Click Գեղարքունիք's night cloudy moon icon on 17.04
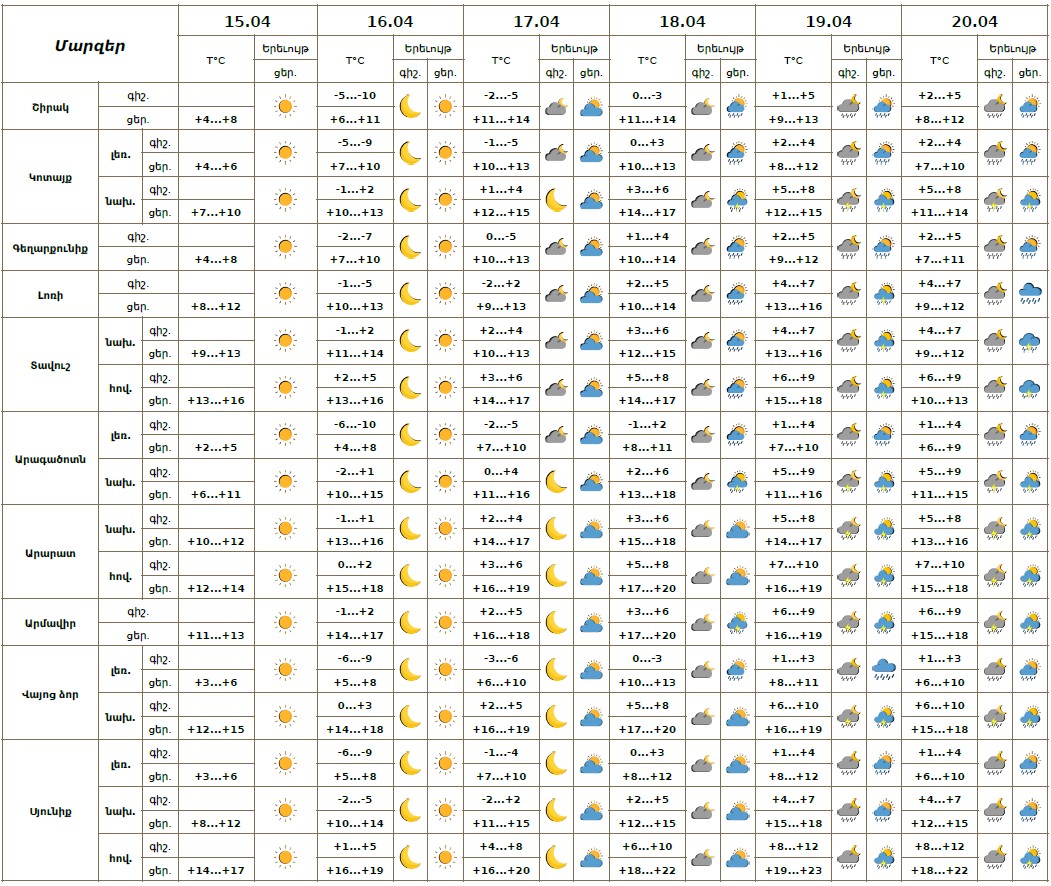1051x886 pixels. (557, 247)
